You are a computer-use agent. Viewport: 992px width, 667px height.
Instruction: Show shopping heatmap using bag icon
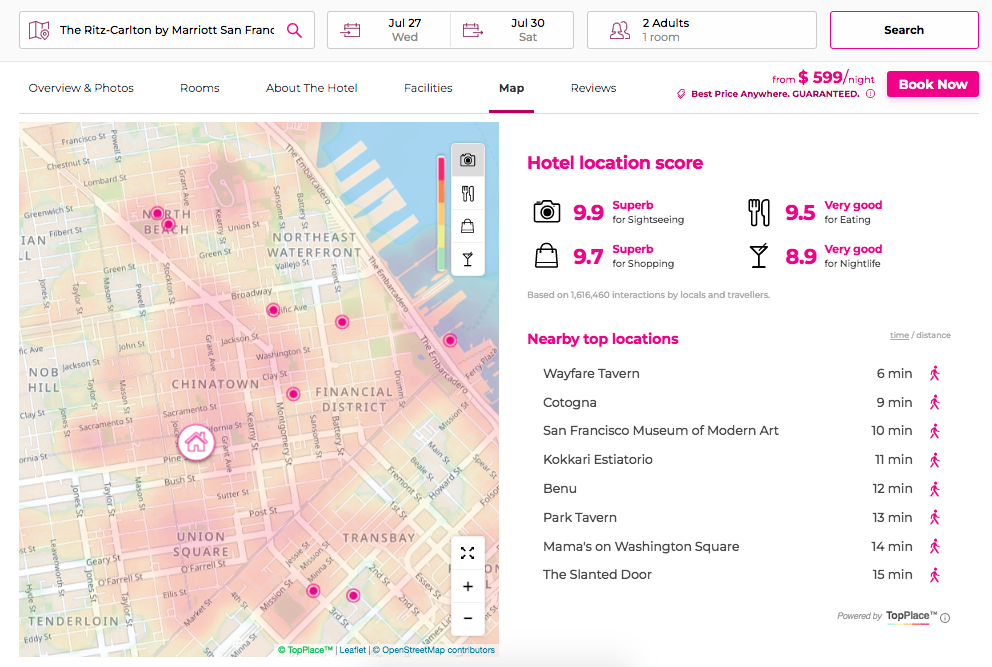(x=467, y=226)
